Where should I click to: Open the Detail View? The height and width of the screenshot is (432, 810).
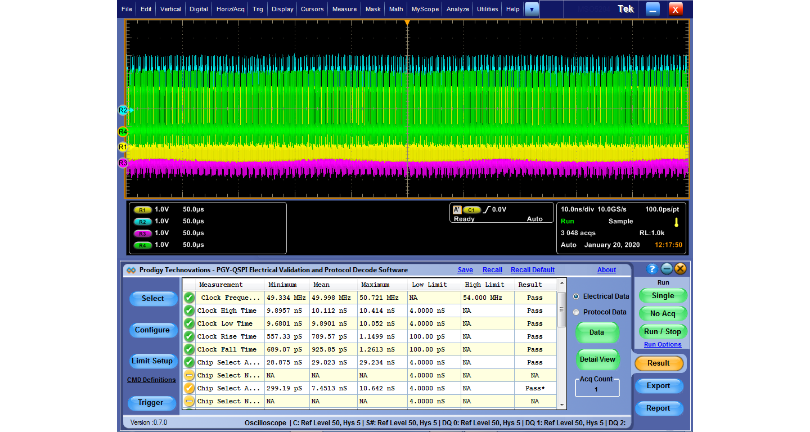click(x=597, y=359)
